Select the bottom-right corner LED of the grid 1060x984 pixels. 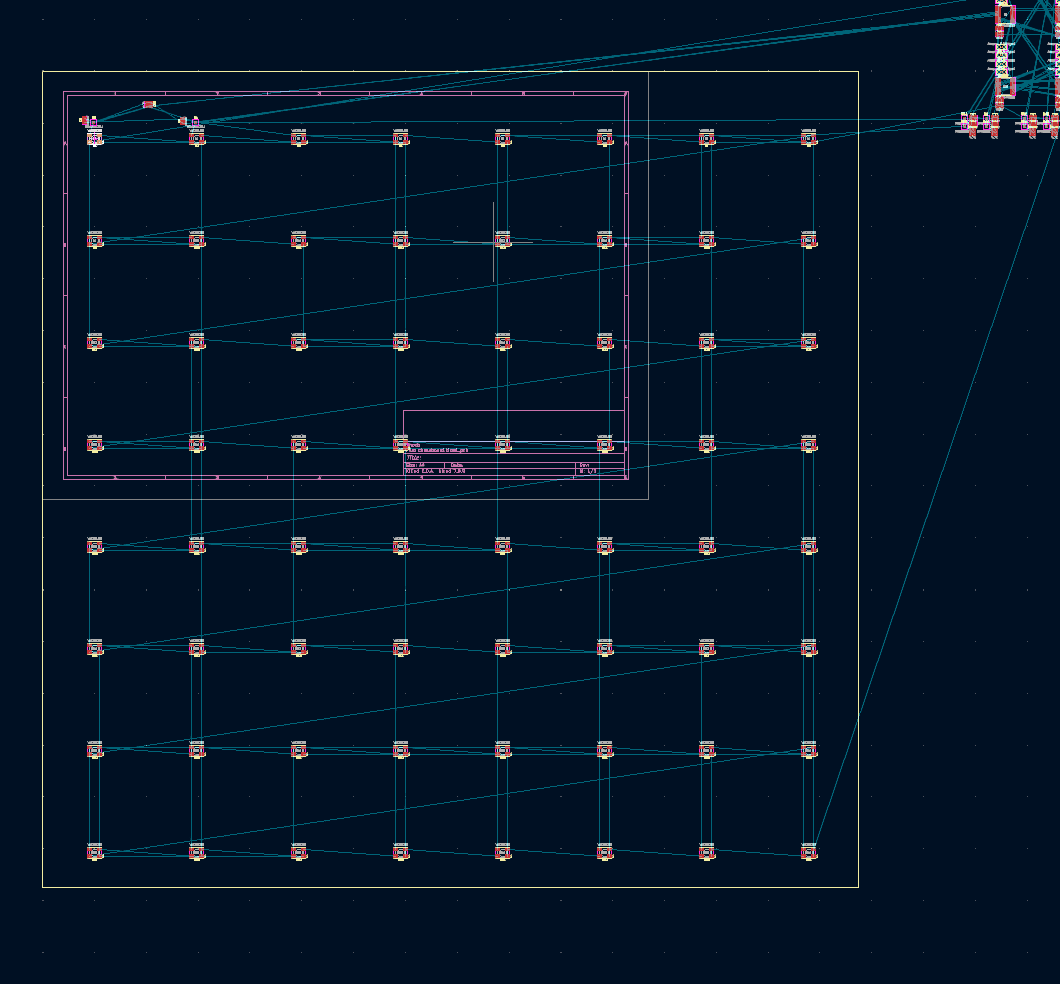pyautogui.click(x=809, y=852)
